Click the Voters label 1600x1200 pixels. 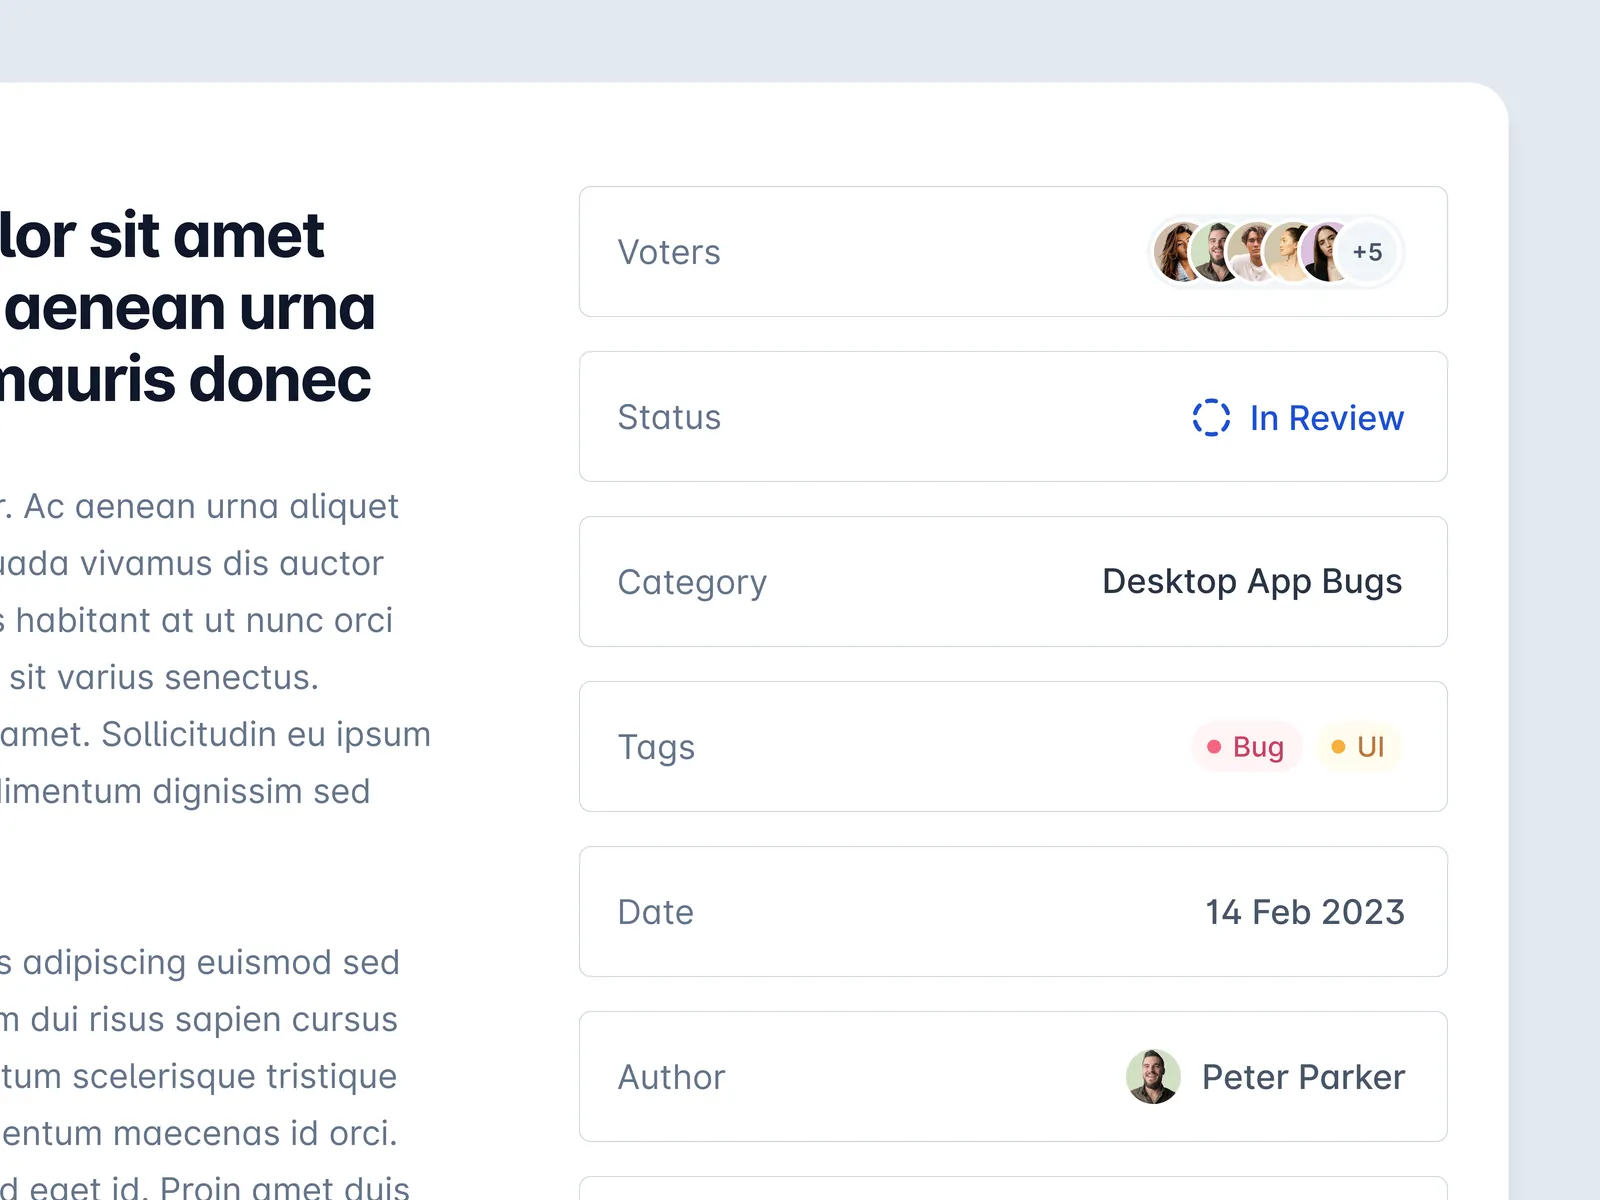click(669, 252)
